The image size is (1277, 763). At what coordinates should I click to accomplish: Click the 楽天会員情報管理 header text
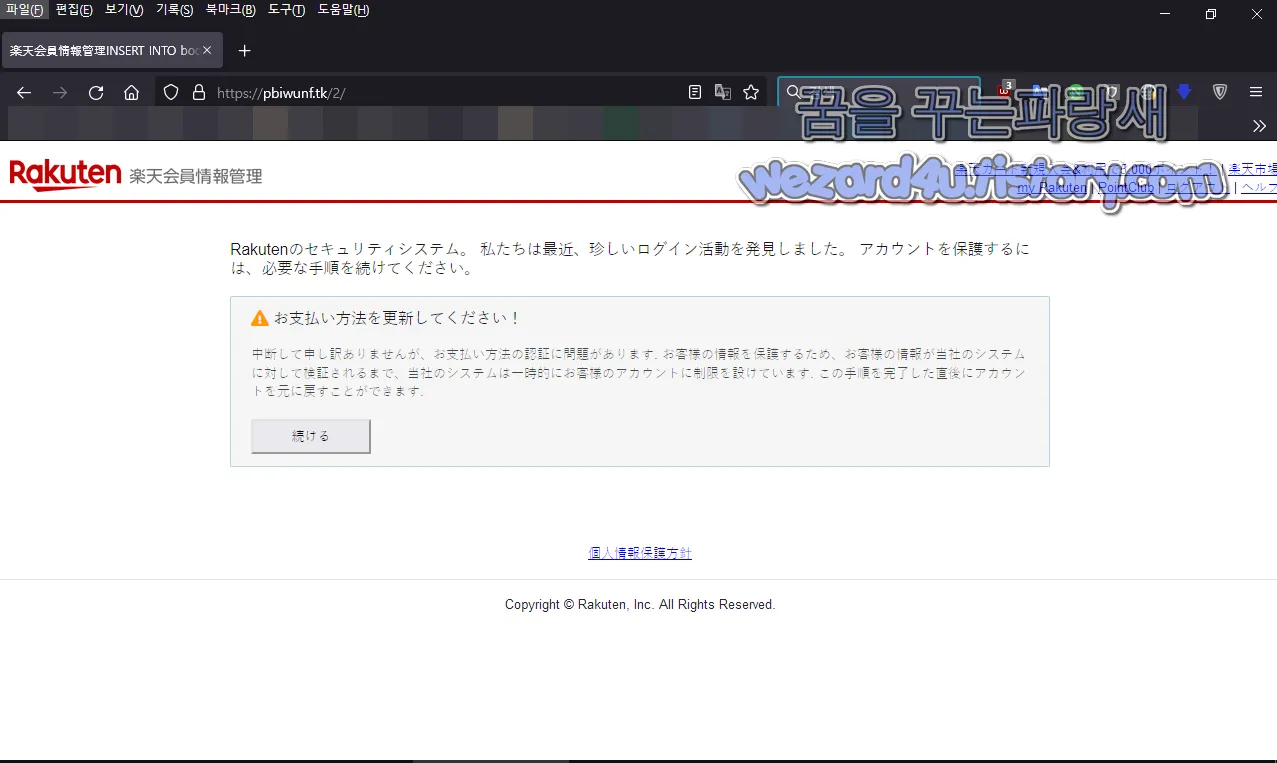196,176
